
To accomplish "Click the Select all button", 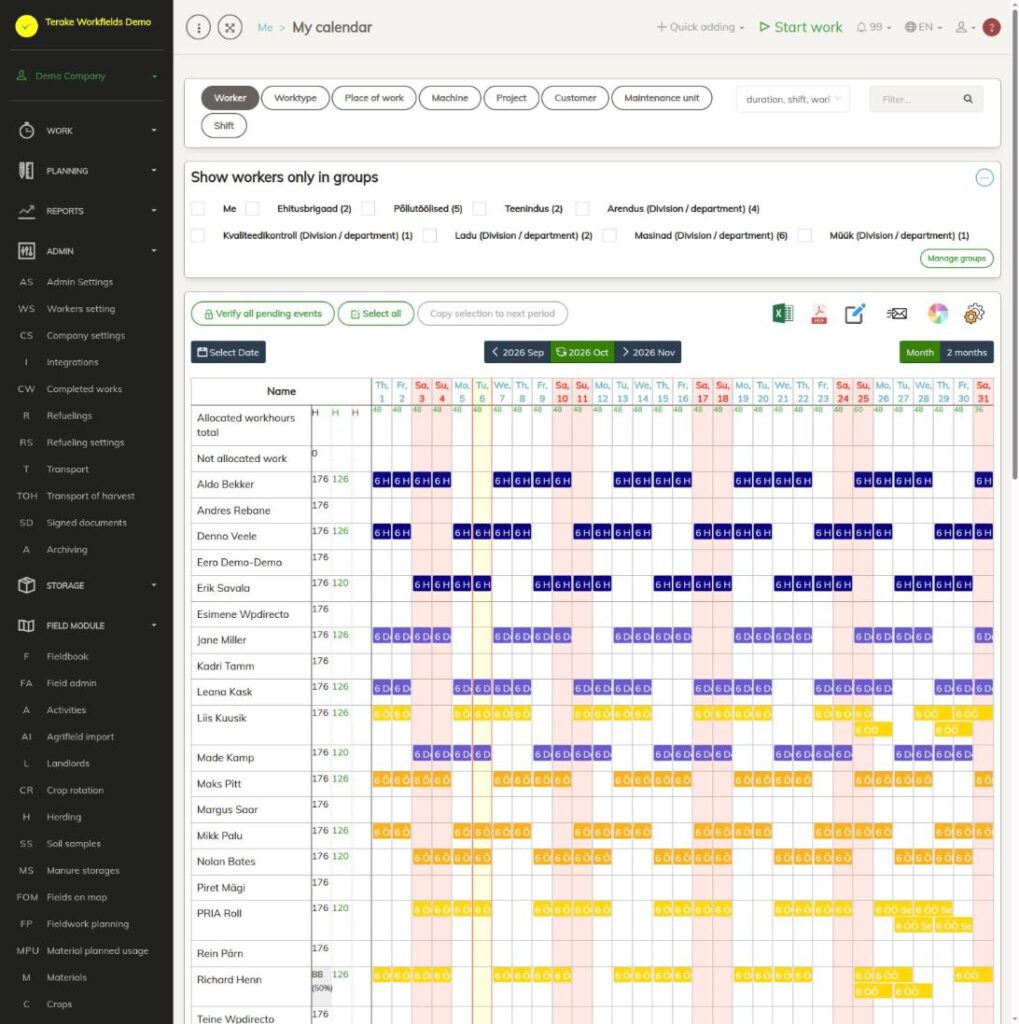I will click(376, 313).
